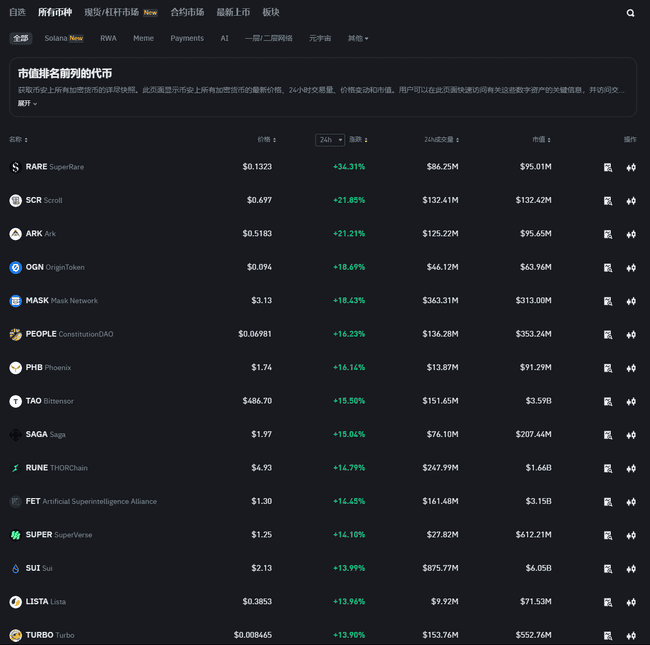Image resolution: width=650 pixels, height=645 pixels.
Task: Select the Meme category filter
Action: [143, 38]
